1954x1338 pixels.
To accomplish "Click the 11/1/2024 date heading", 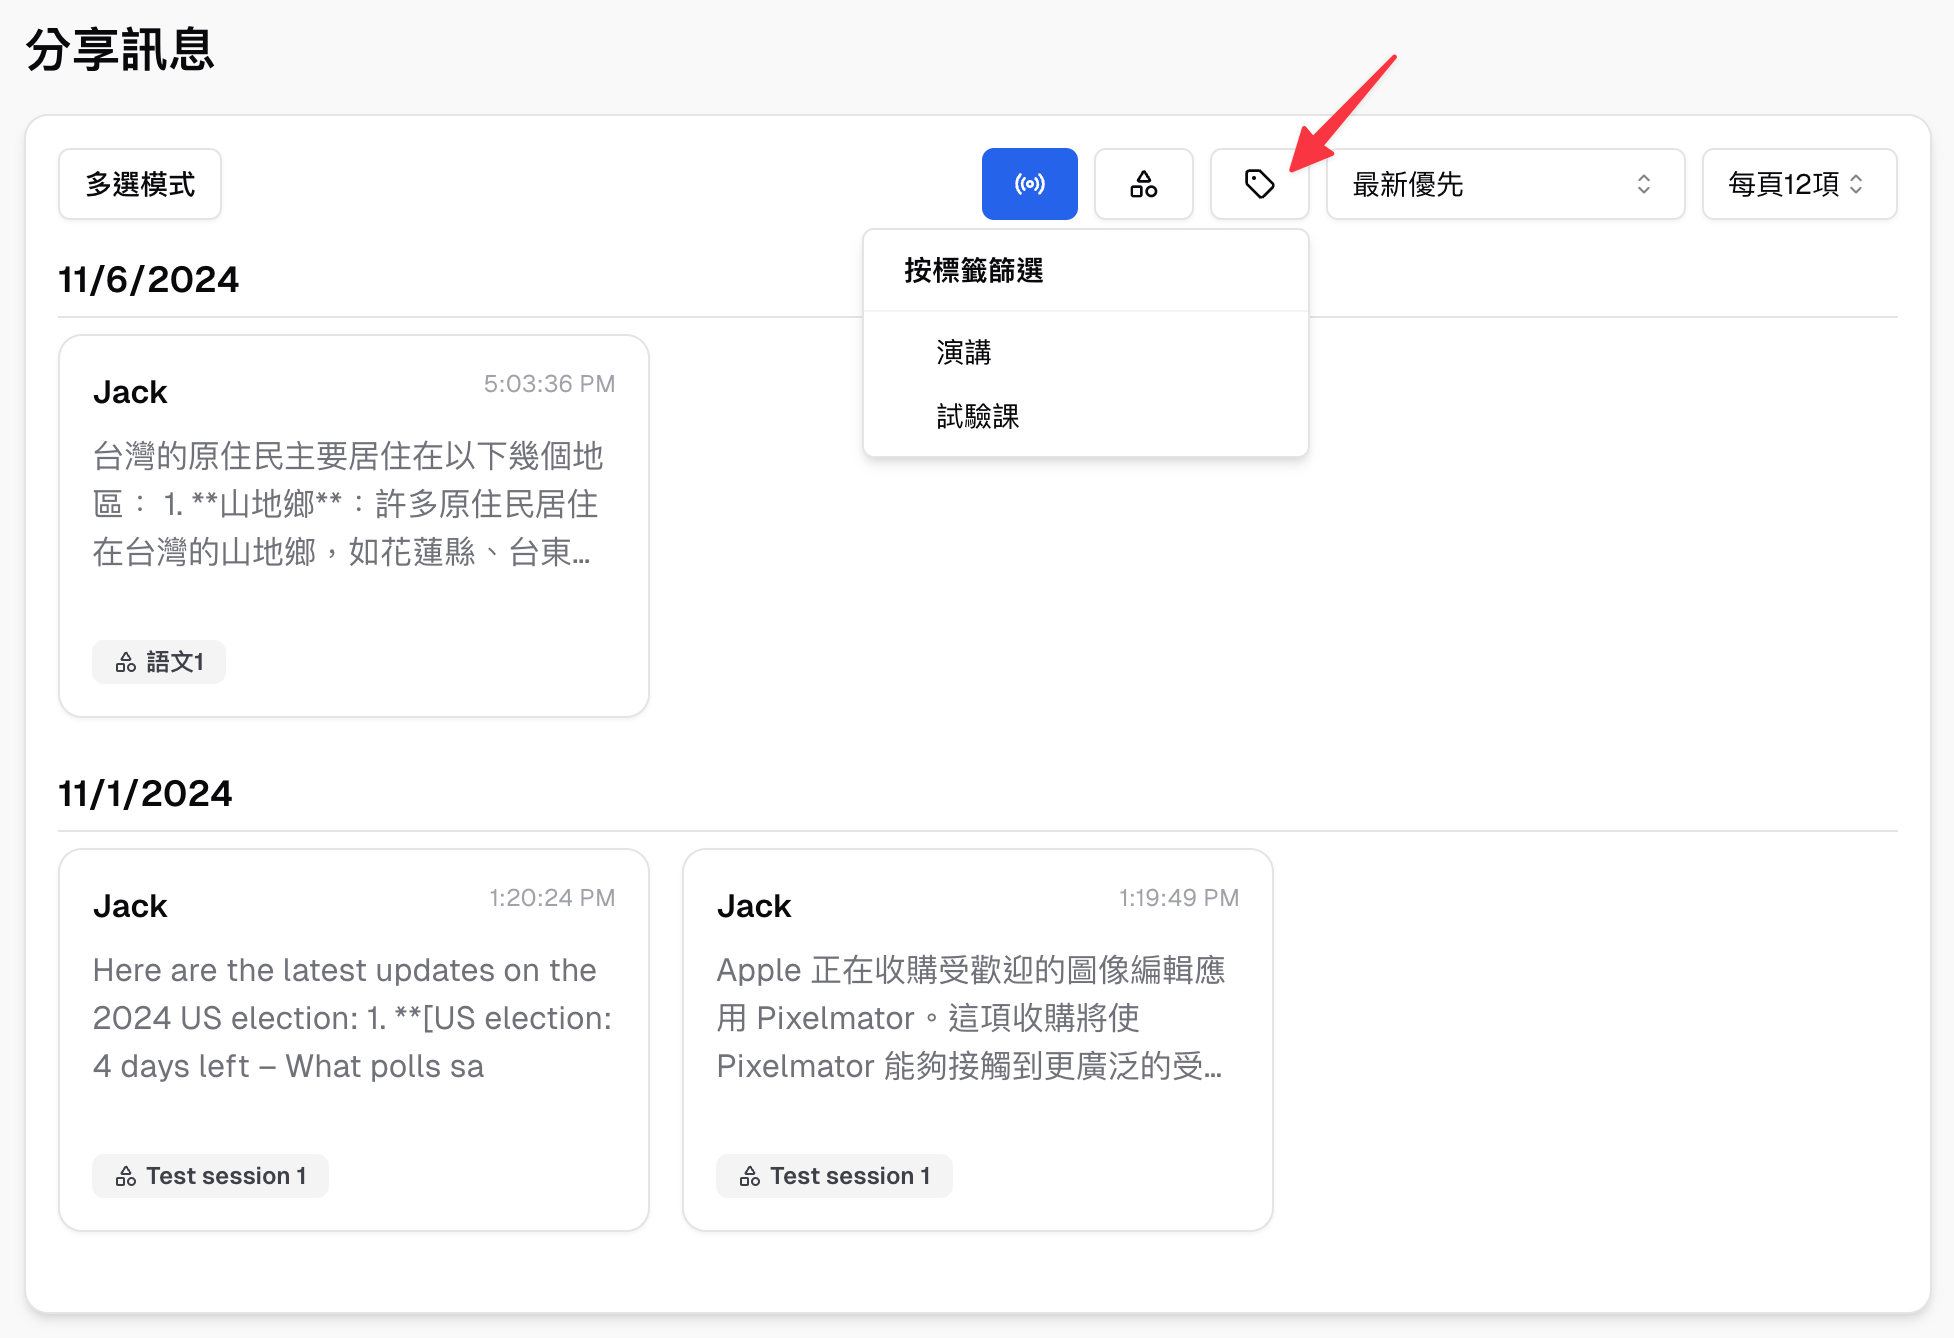I will tap(146, 793).
